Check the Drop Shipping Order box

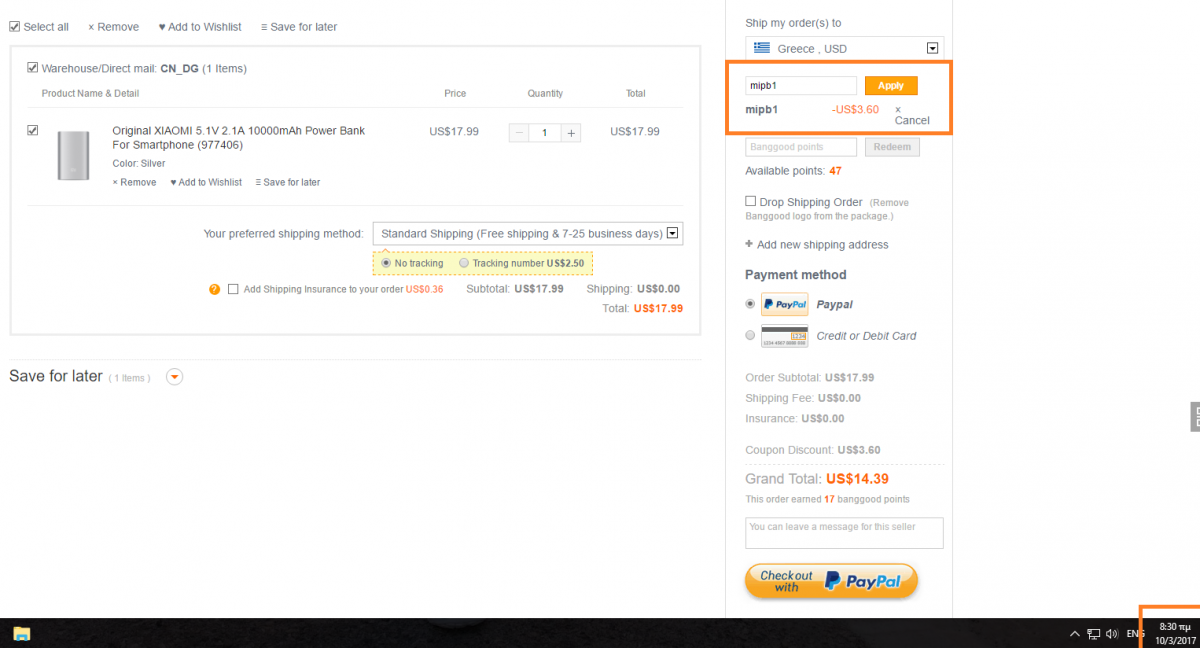750,201
